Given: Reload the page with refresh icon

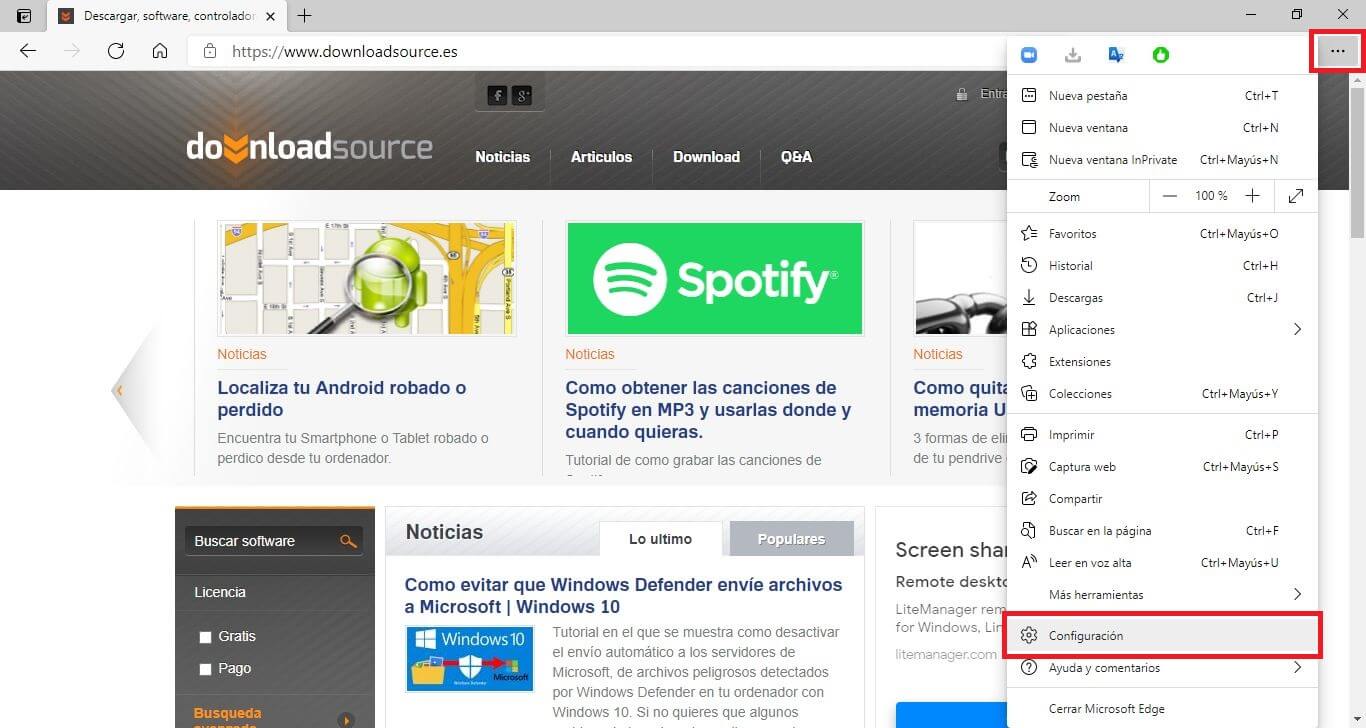Looking at the screenshot, I should tap(116, 51).
